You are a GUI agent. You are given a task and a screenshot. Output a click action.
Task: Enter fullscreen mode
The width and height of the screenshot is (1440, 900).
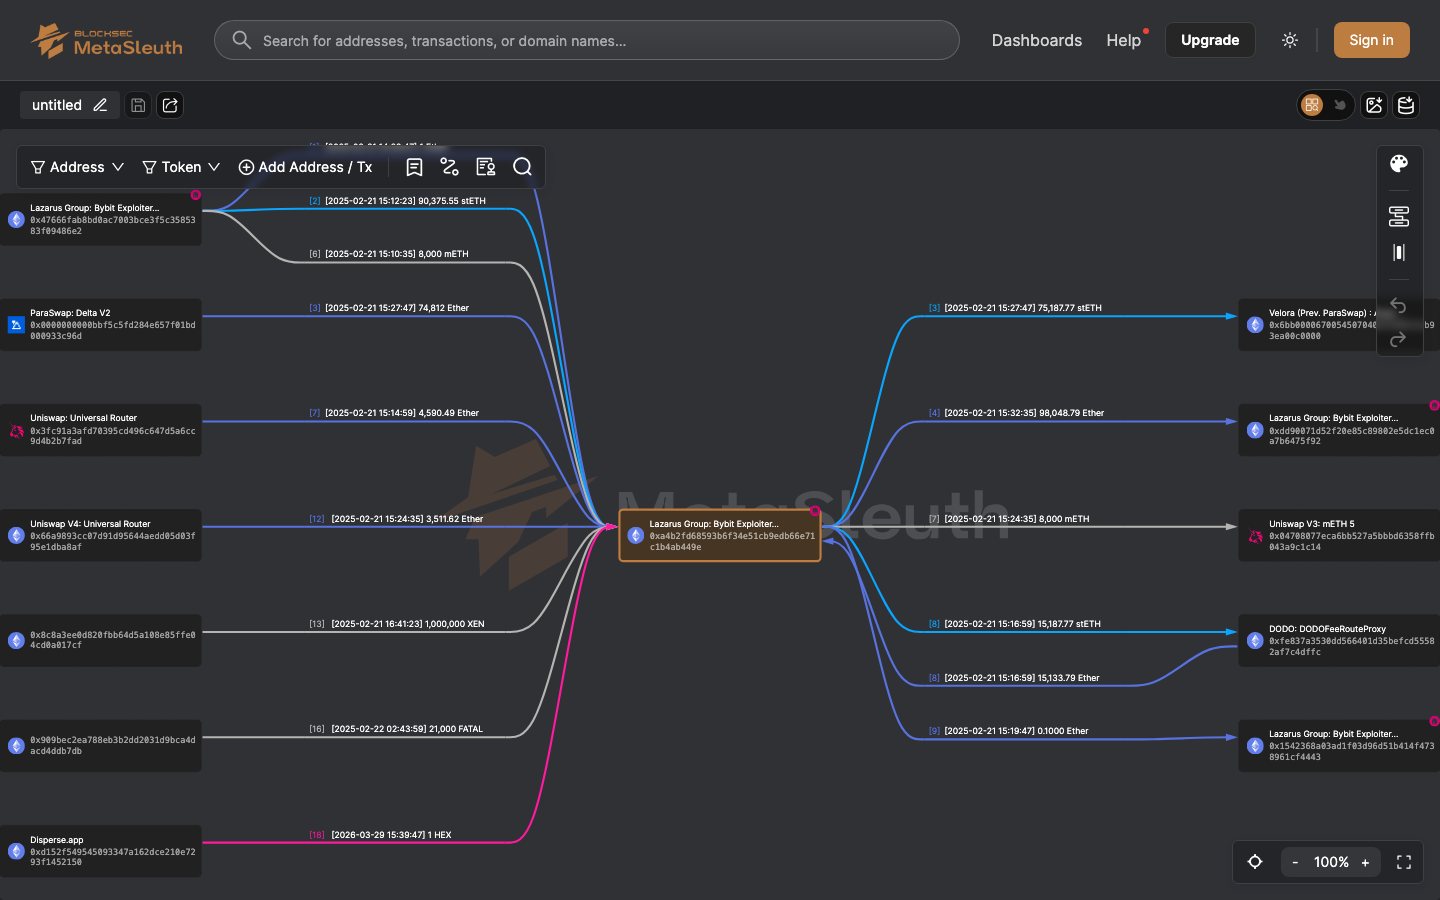1404,862
